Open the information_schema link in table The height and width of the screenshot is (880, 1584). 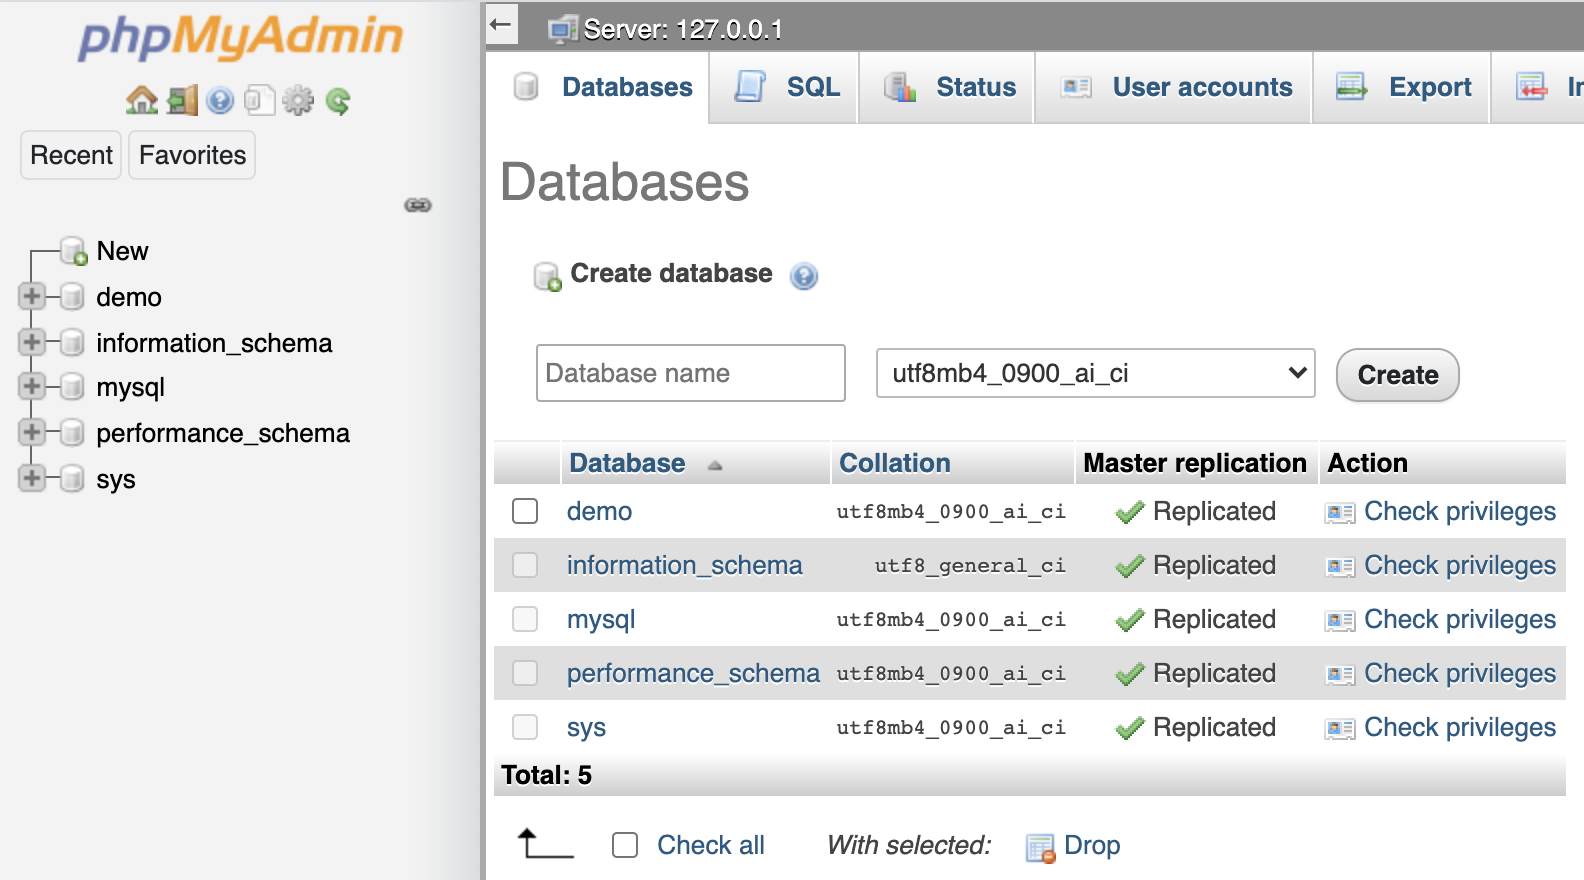point(684,565)
